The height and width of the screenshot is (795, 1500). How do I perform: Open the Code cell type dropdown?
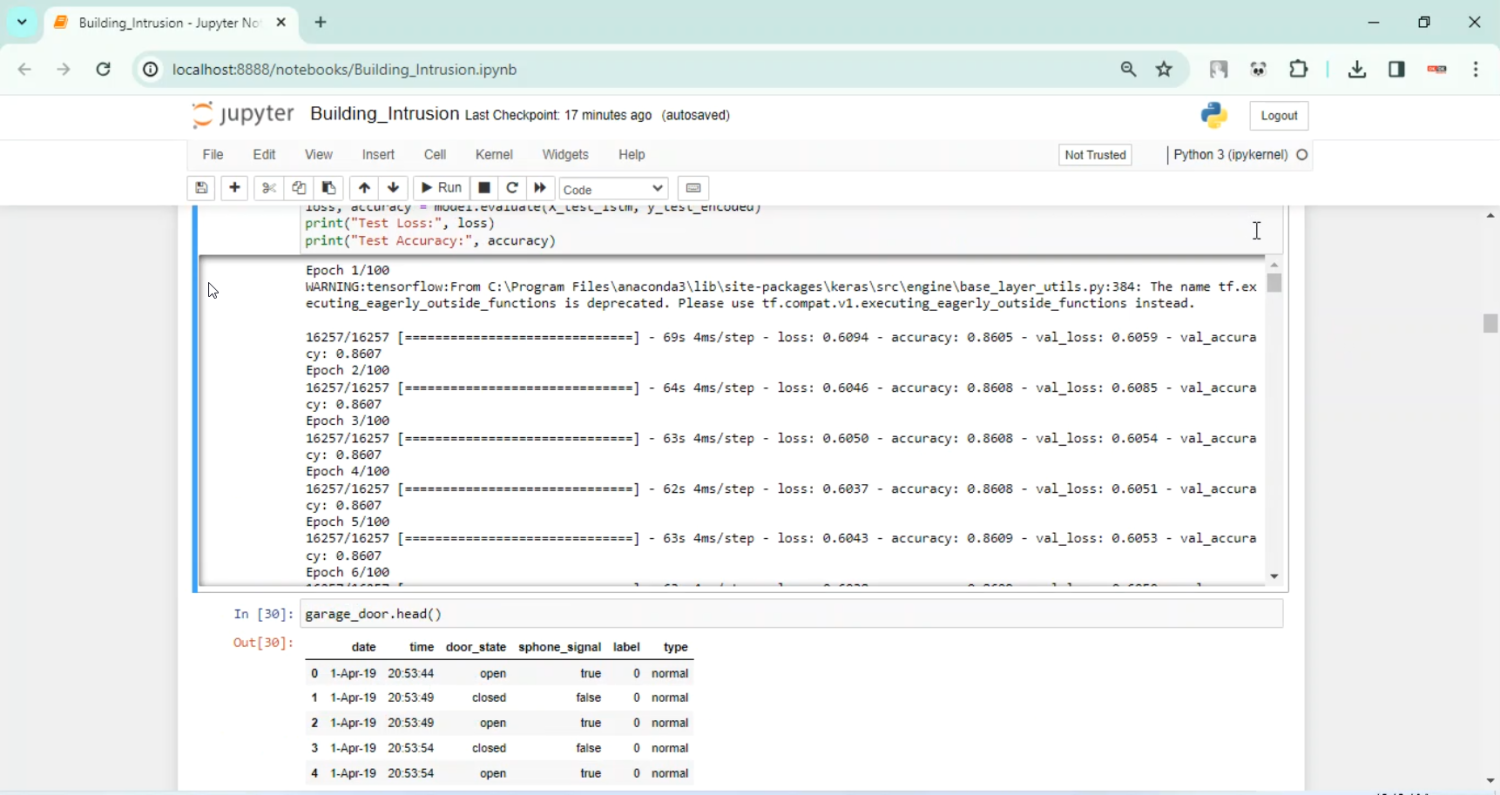pyautogui.click(x=613, y=189)
